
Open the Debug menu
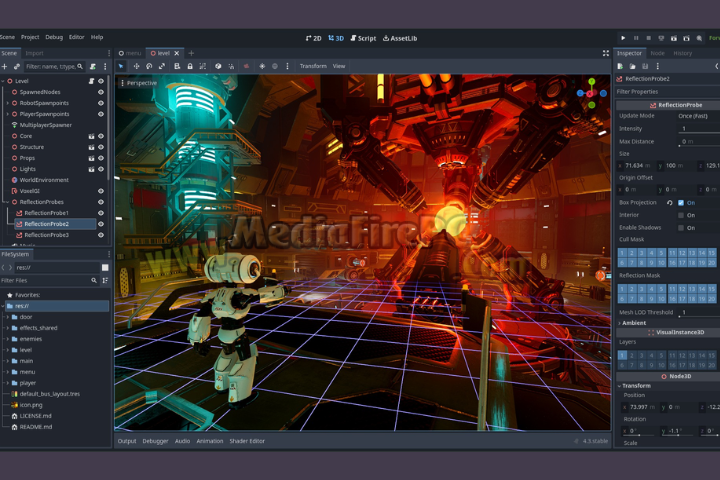pos(54,37)
